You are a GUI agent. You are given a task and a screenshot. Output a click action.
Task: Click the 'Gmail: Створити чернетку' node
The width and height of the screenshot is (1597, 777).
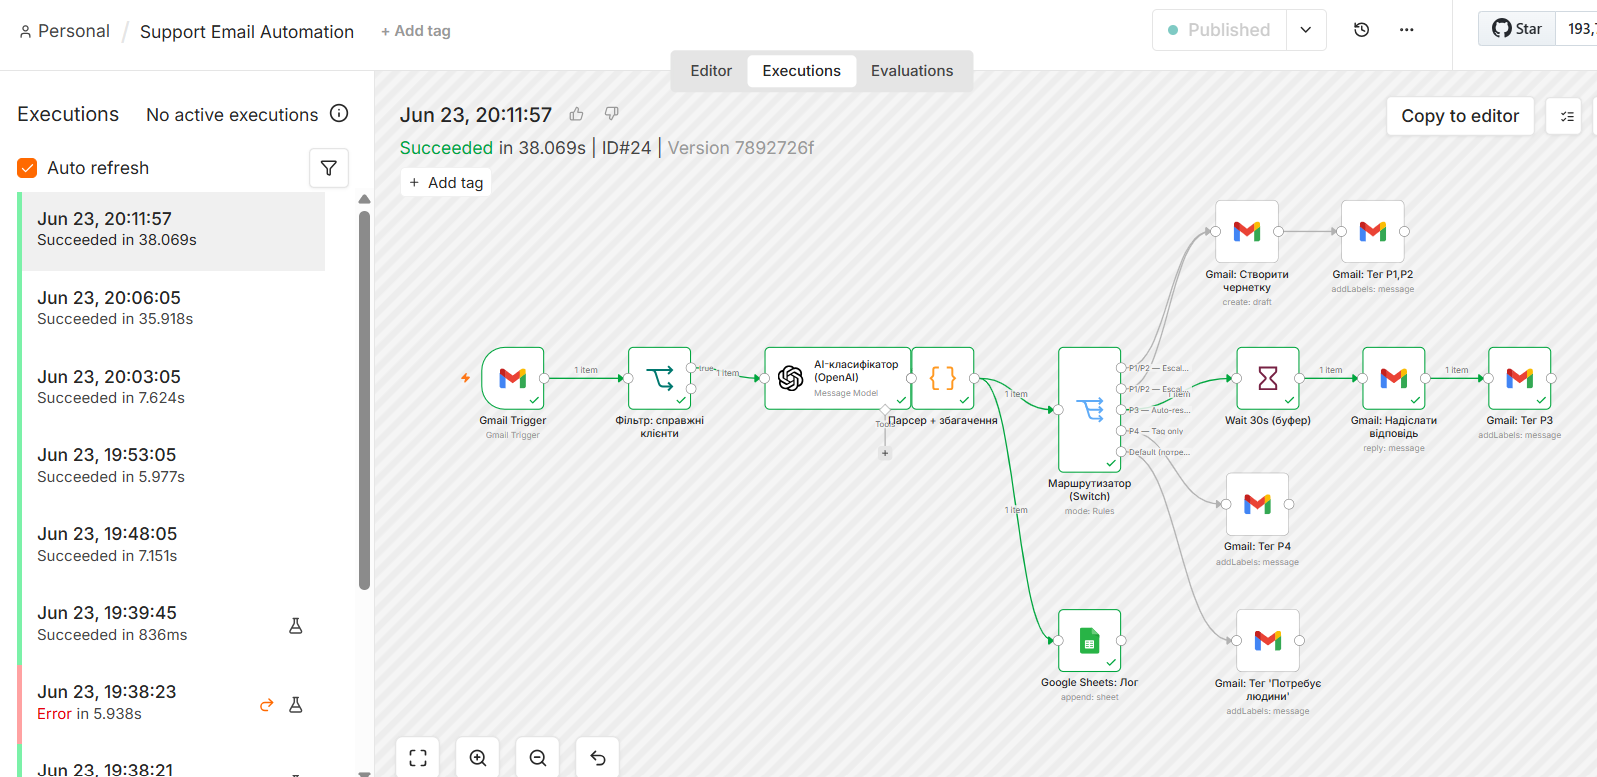click(x=1247, y=231)
